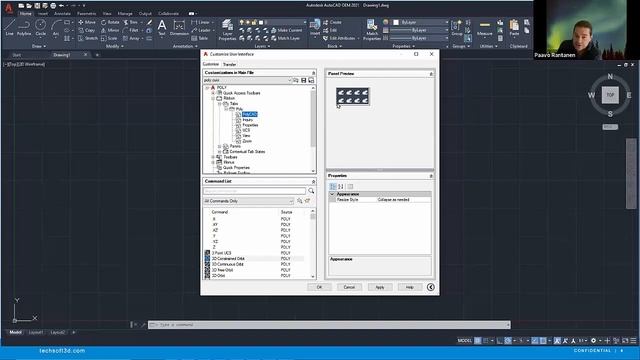Click the round collapse-dialog arrow button
The image size is (640, 360).
coord(431,287)
